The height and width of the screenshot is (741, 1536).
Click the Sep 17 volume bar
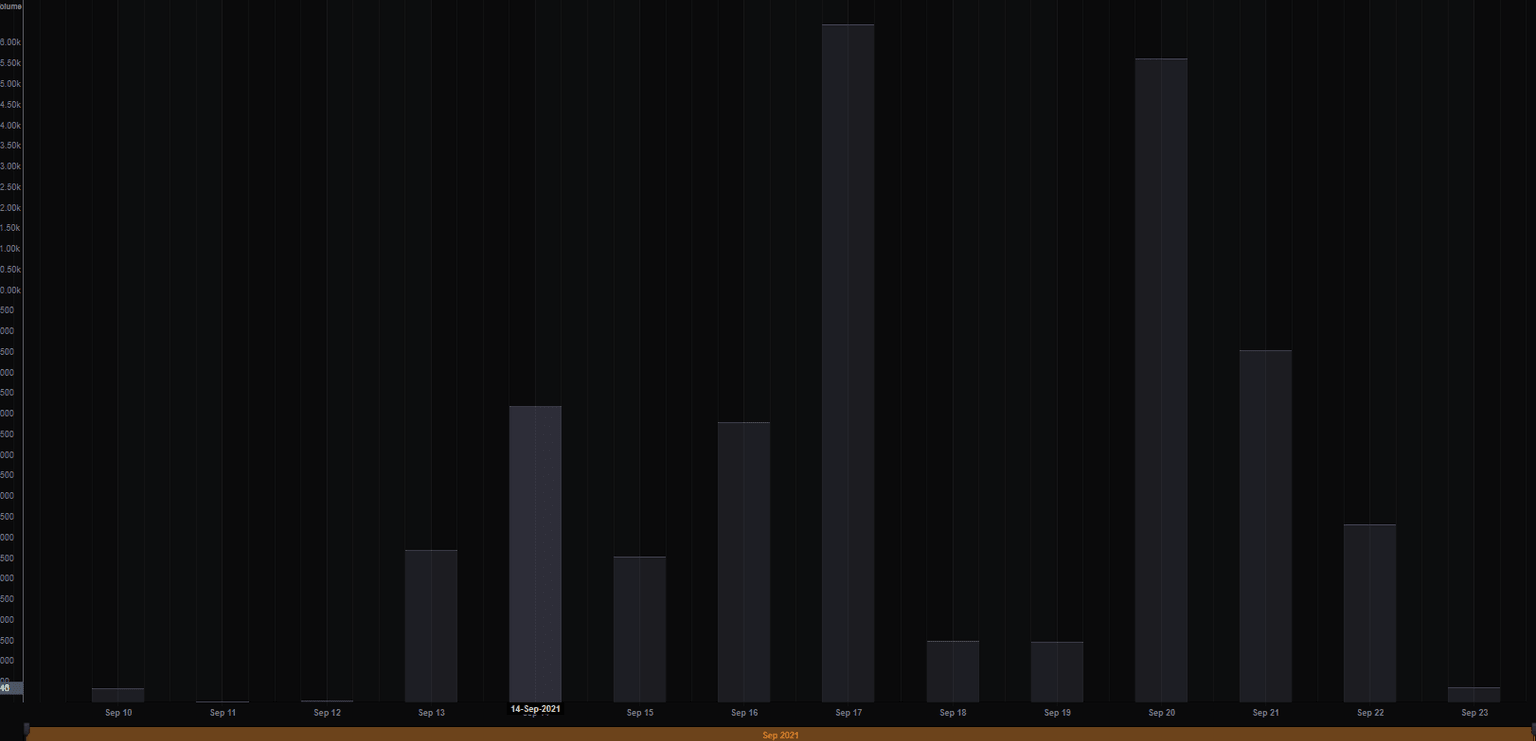tap(848, 363)
